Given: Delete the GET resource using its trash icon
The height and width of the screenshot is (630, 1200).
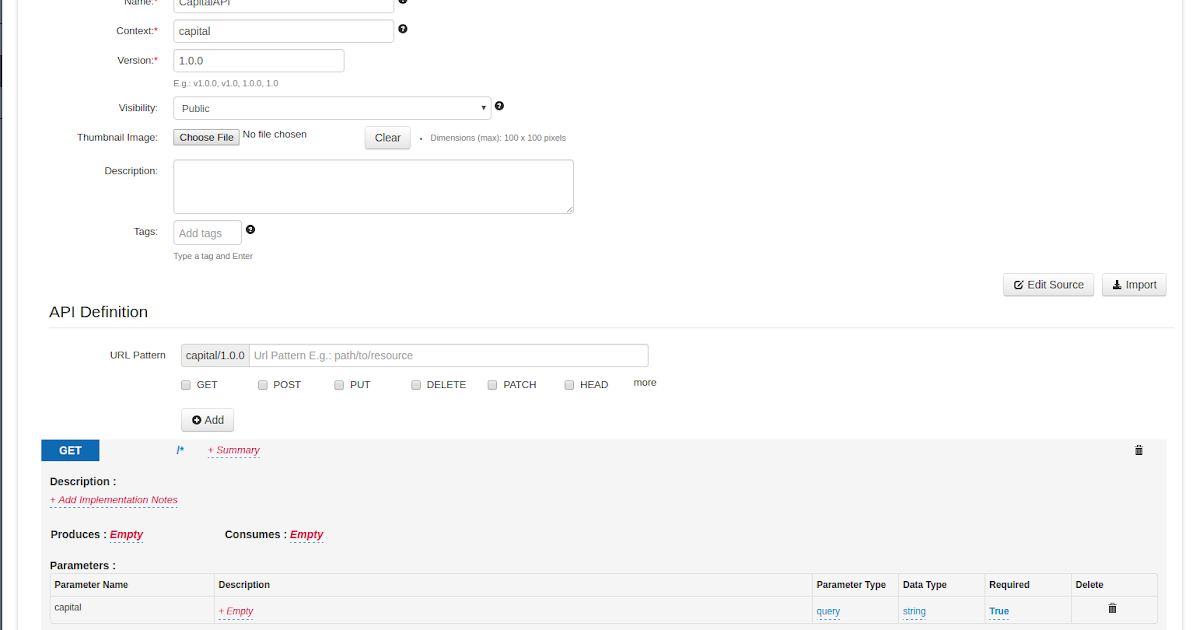Looking at the screenshot, I should [1138, 450].
